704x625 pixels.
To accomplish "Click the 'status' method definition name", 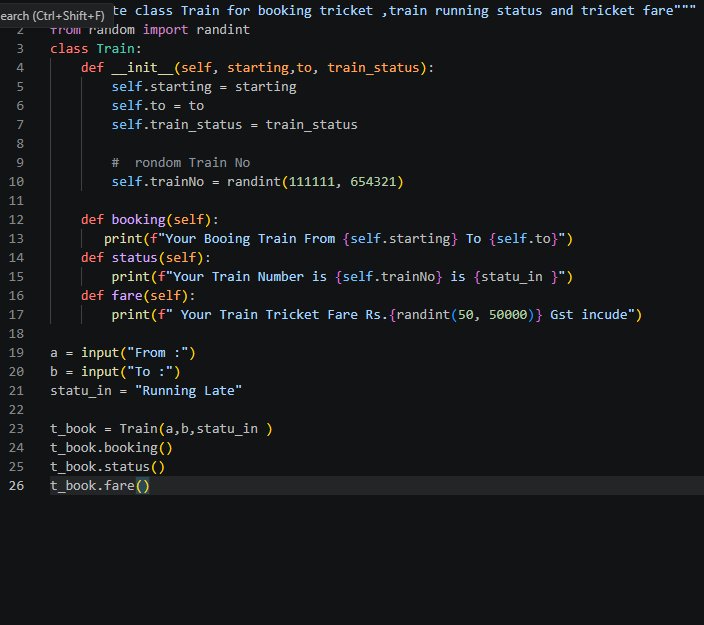I will click(x=134, y=258).
